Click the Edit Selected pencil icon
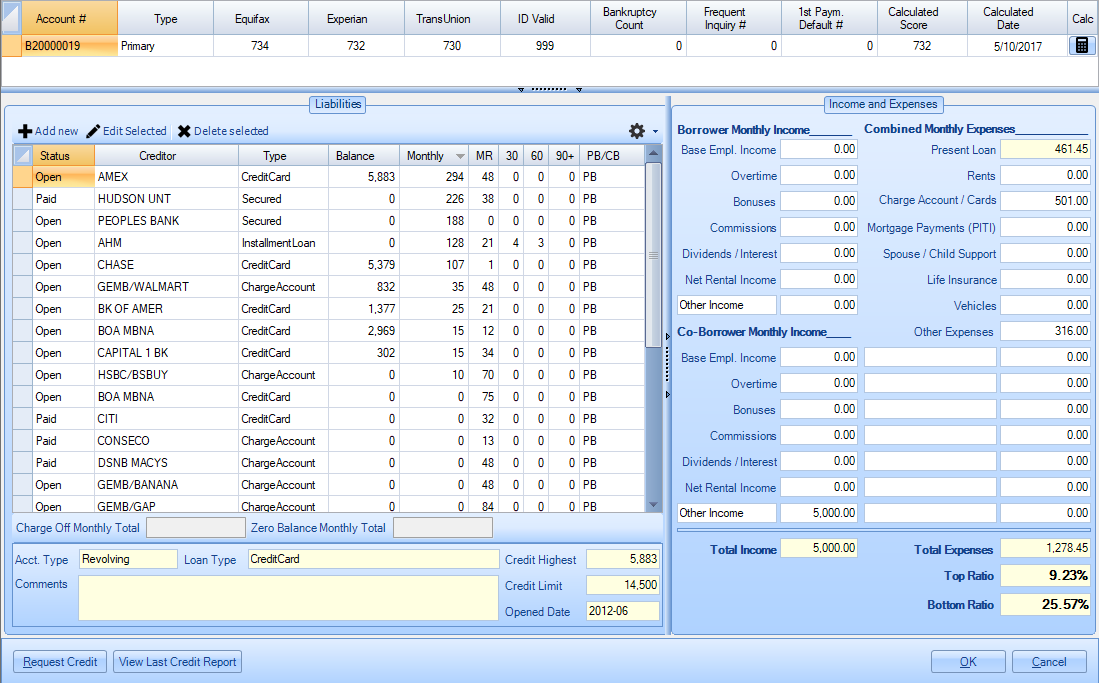1099x683 pixels. tap(93, 131)
